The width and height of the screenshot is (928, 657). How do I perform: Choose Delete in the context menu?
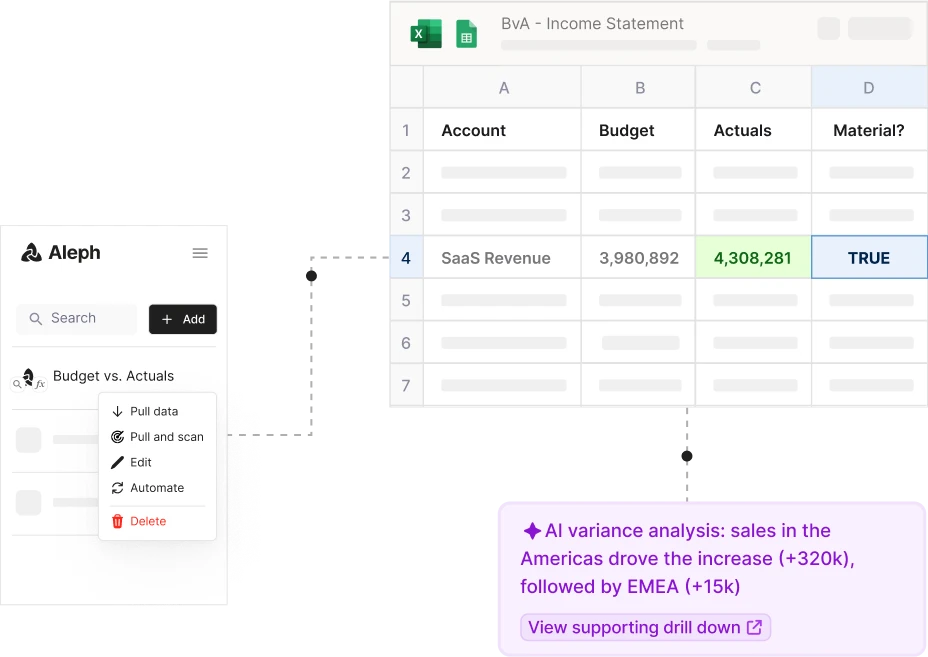pos(157,521)
